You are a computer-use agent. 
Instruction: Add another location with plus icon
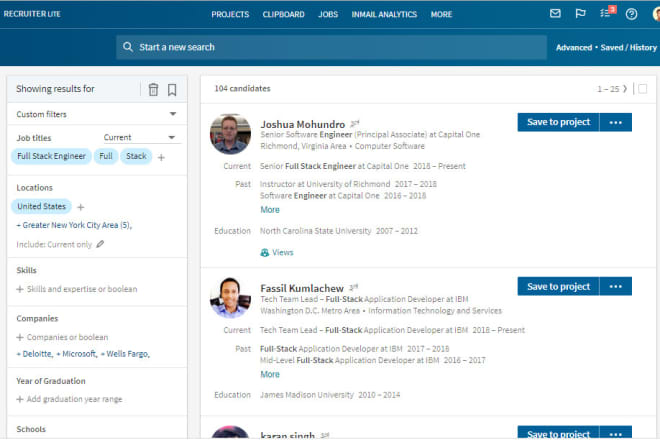[81, 207]
